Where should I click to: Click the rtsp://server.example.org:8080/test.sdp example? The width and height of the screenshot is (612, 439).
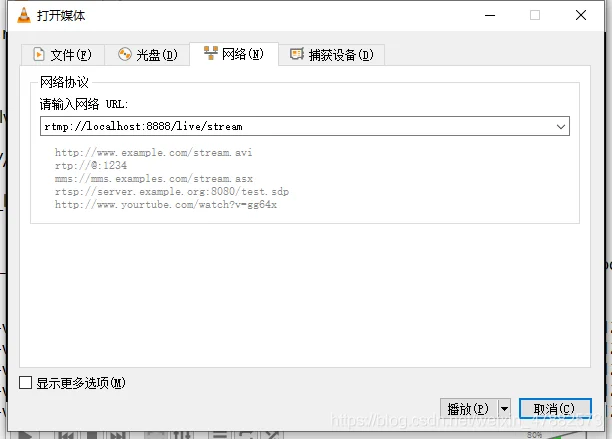[172, 192]
